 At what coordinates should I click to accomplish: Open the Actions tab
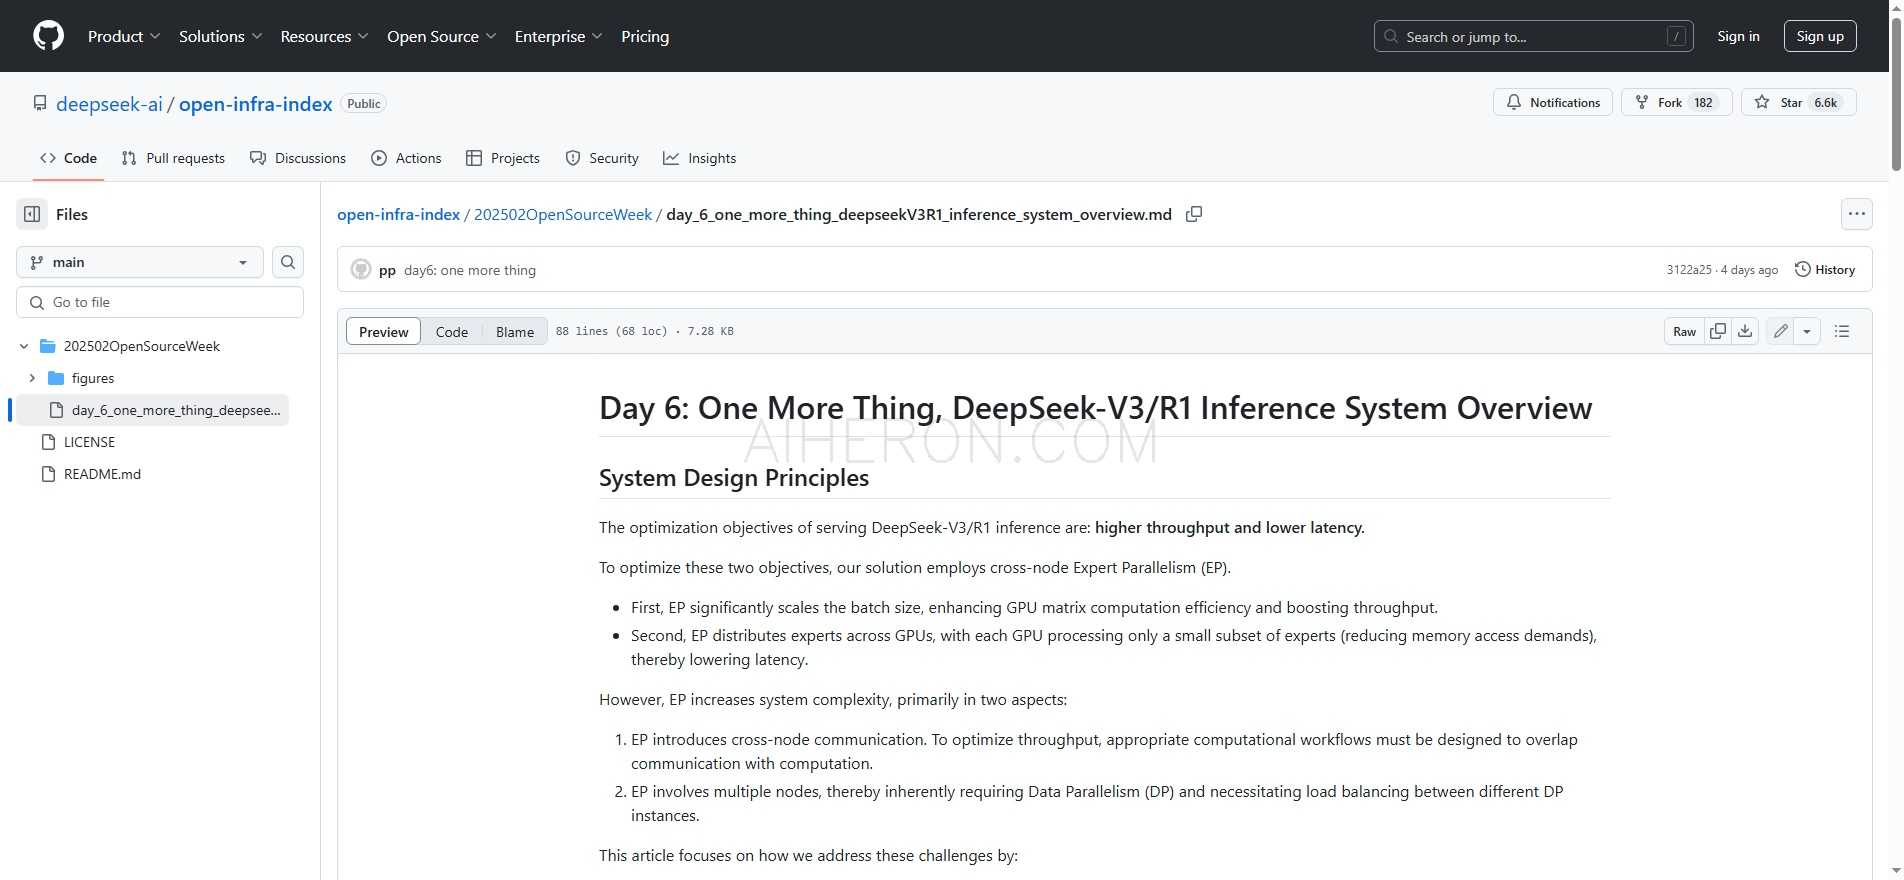(406, 158)
